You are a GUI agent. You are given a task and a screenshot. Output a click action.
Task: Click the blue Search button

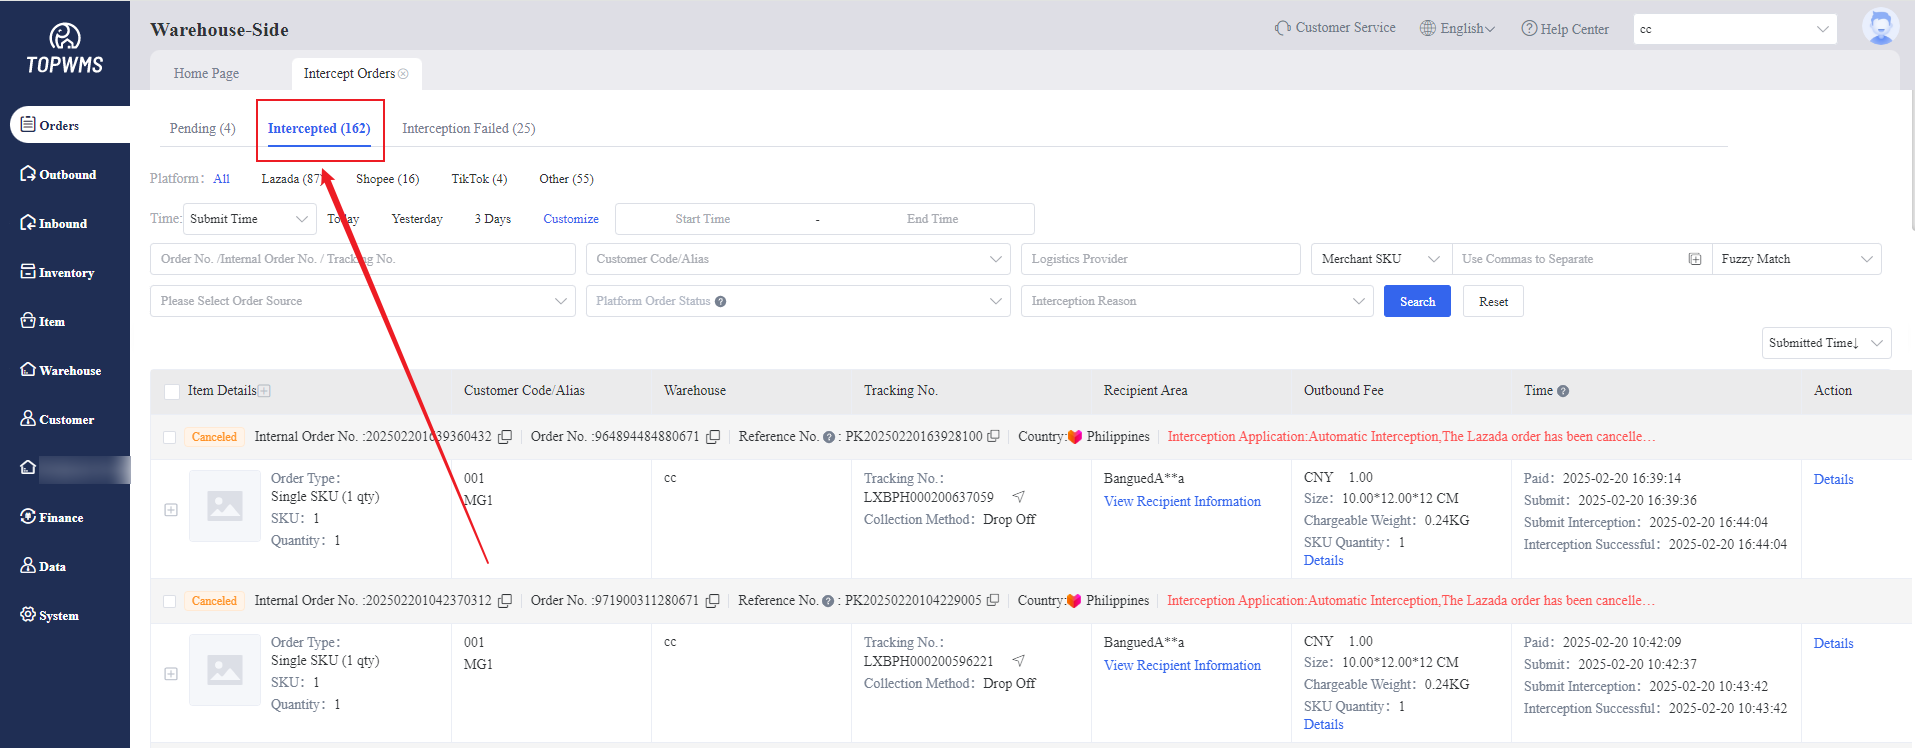coord(1416,301)
